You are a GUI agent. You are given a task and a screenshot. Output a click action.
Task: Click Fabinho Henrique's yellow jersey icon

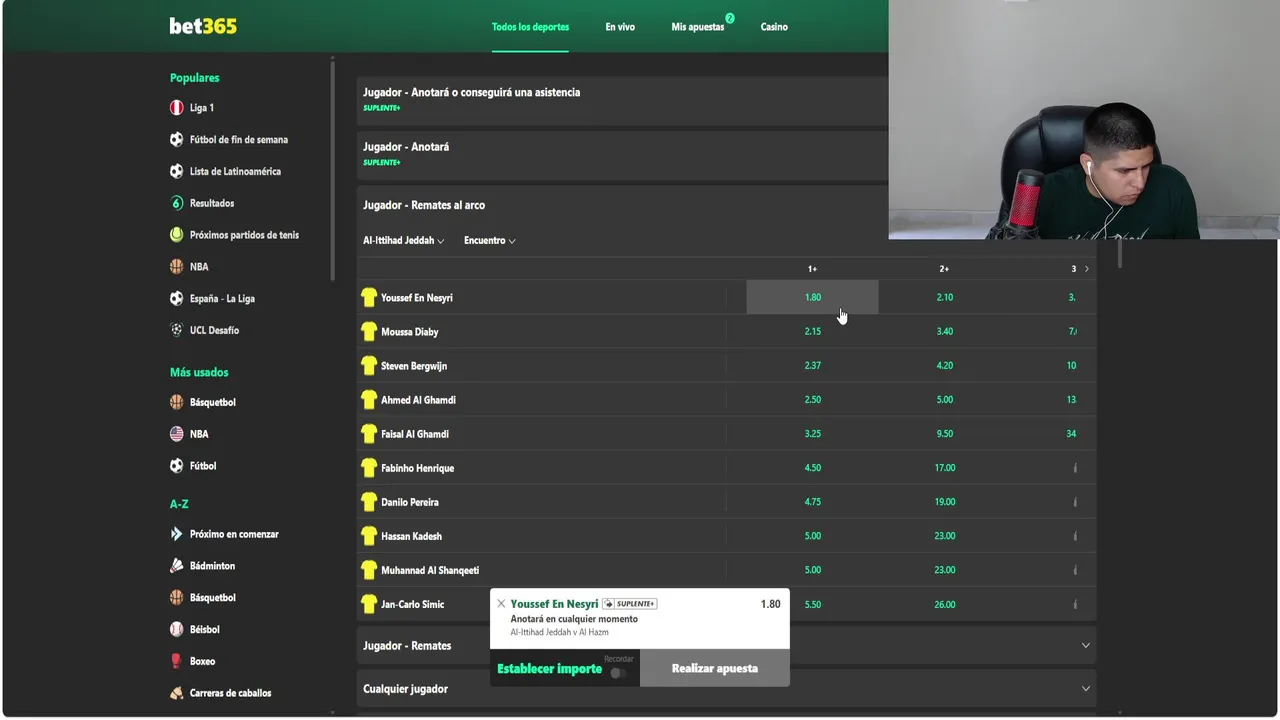(x=369, y=468)
